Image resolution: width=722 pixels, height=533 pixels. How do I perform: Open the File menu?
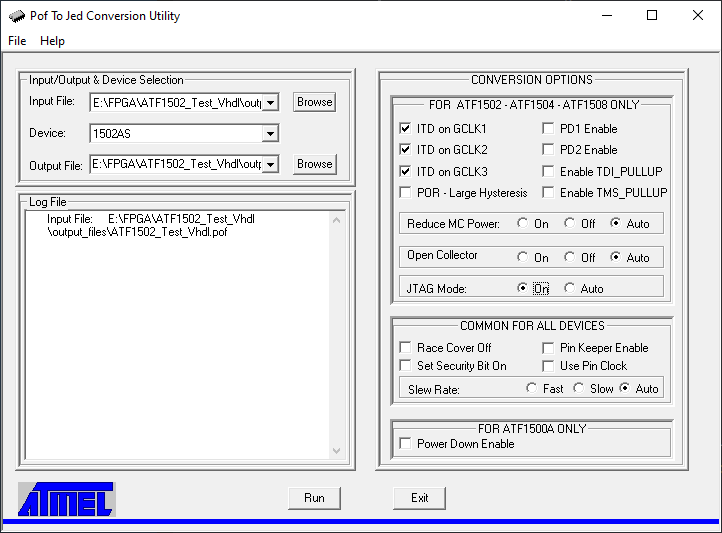click(17, 41)
